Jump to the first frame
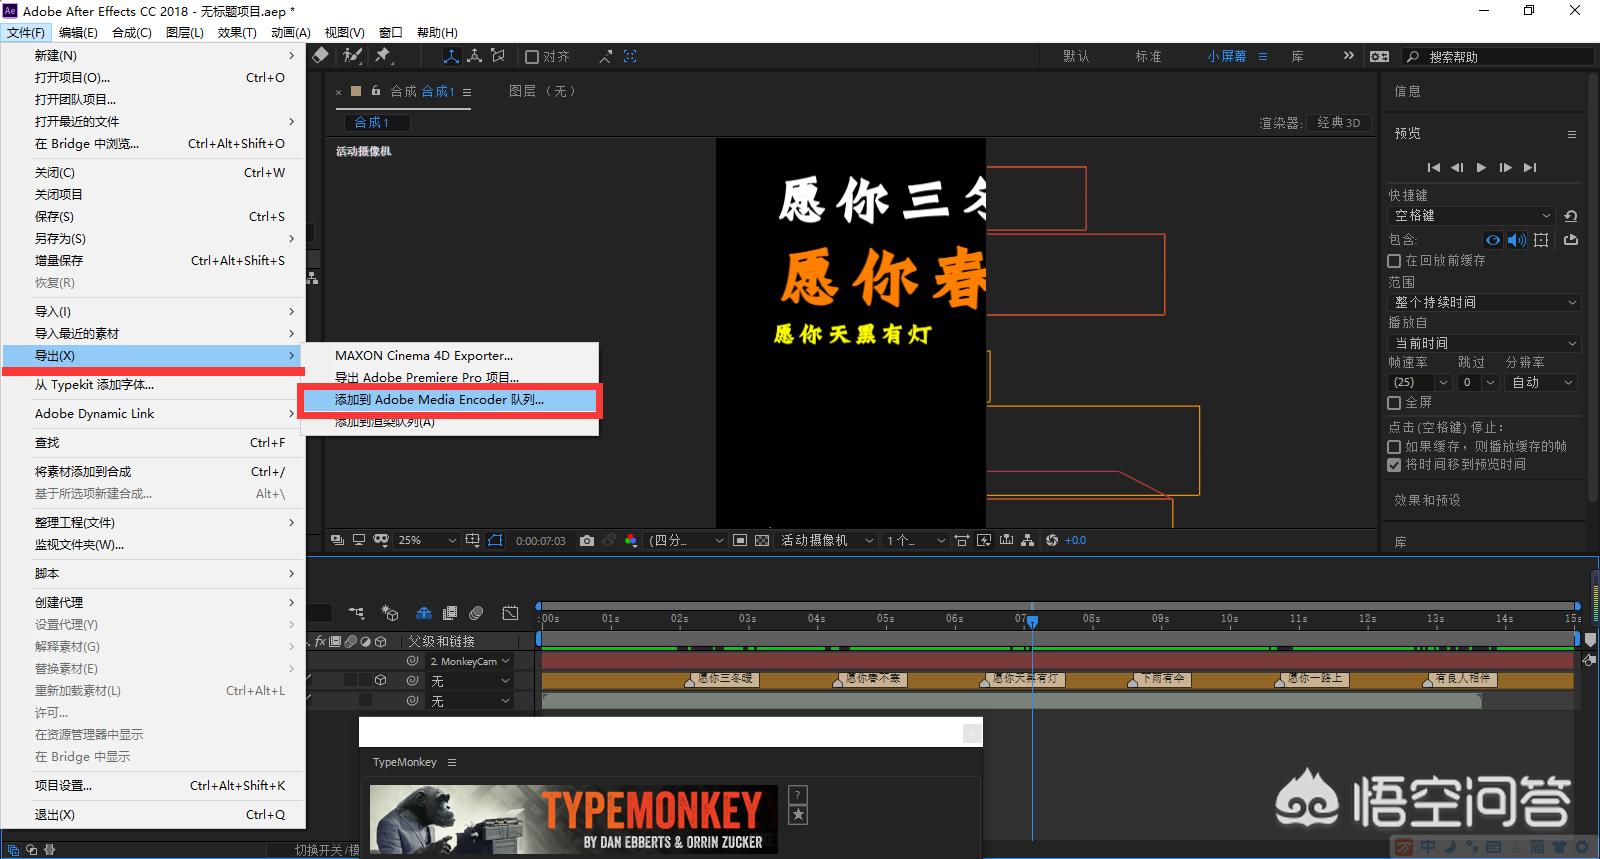This screenshot has height=859, width=1600. (x=1433, y=168)
